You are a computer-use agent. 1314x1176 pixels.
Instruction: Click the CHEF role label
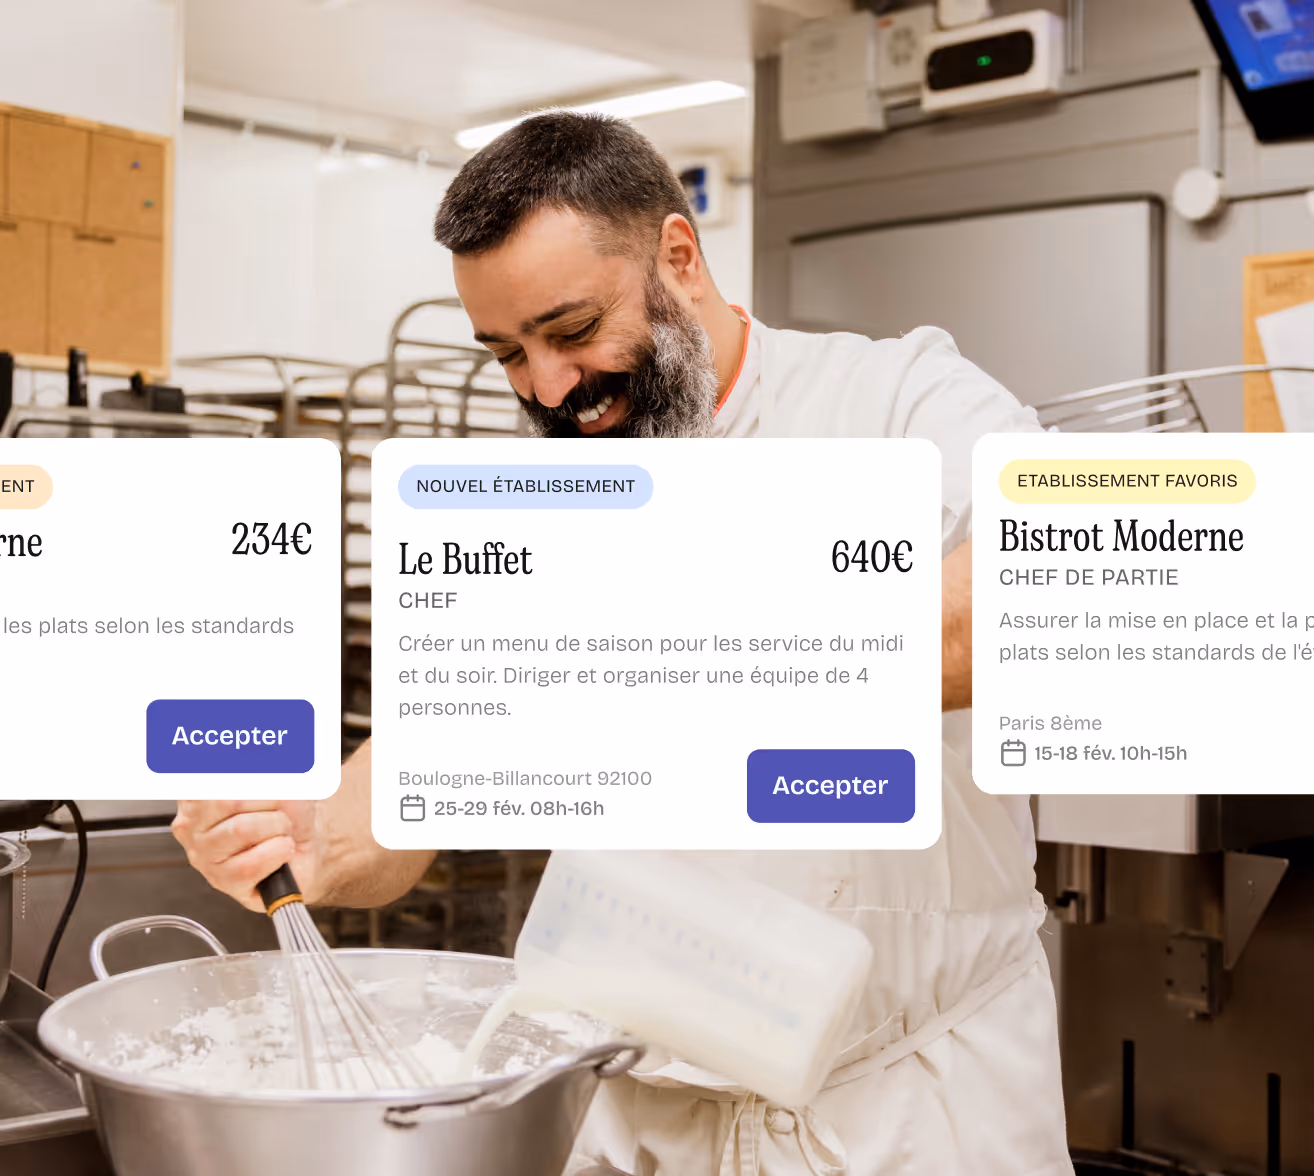coord(428,601)
